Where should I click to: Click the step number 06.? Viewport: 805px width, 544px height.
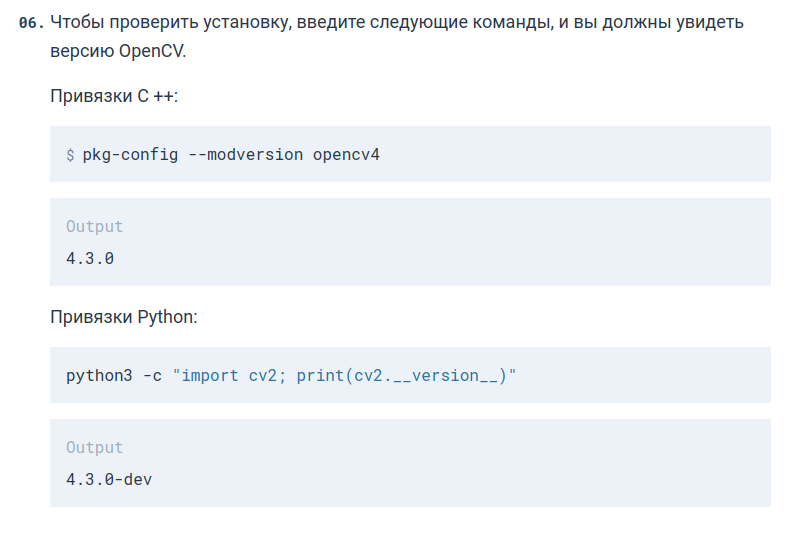(x=31, y=23)
